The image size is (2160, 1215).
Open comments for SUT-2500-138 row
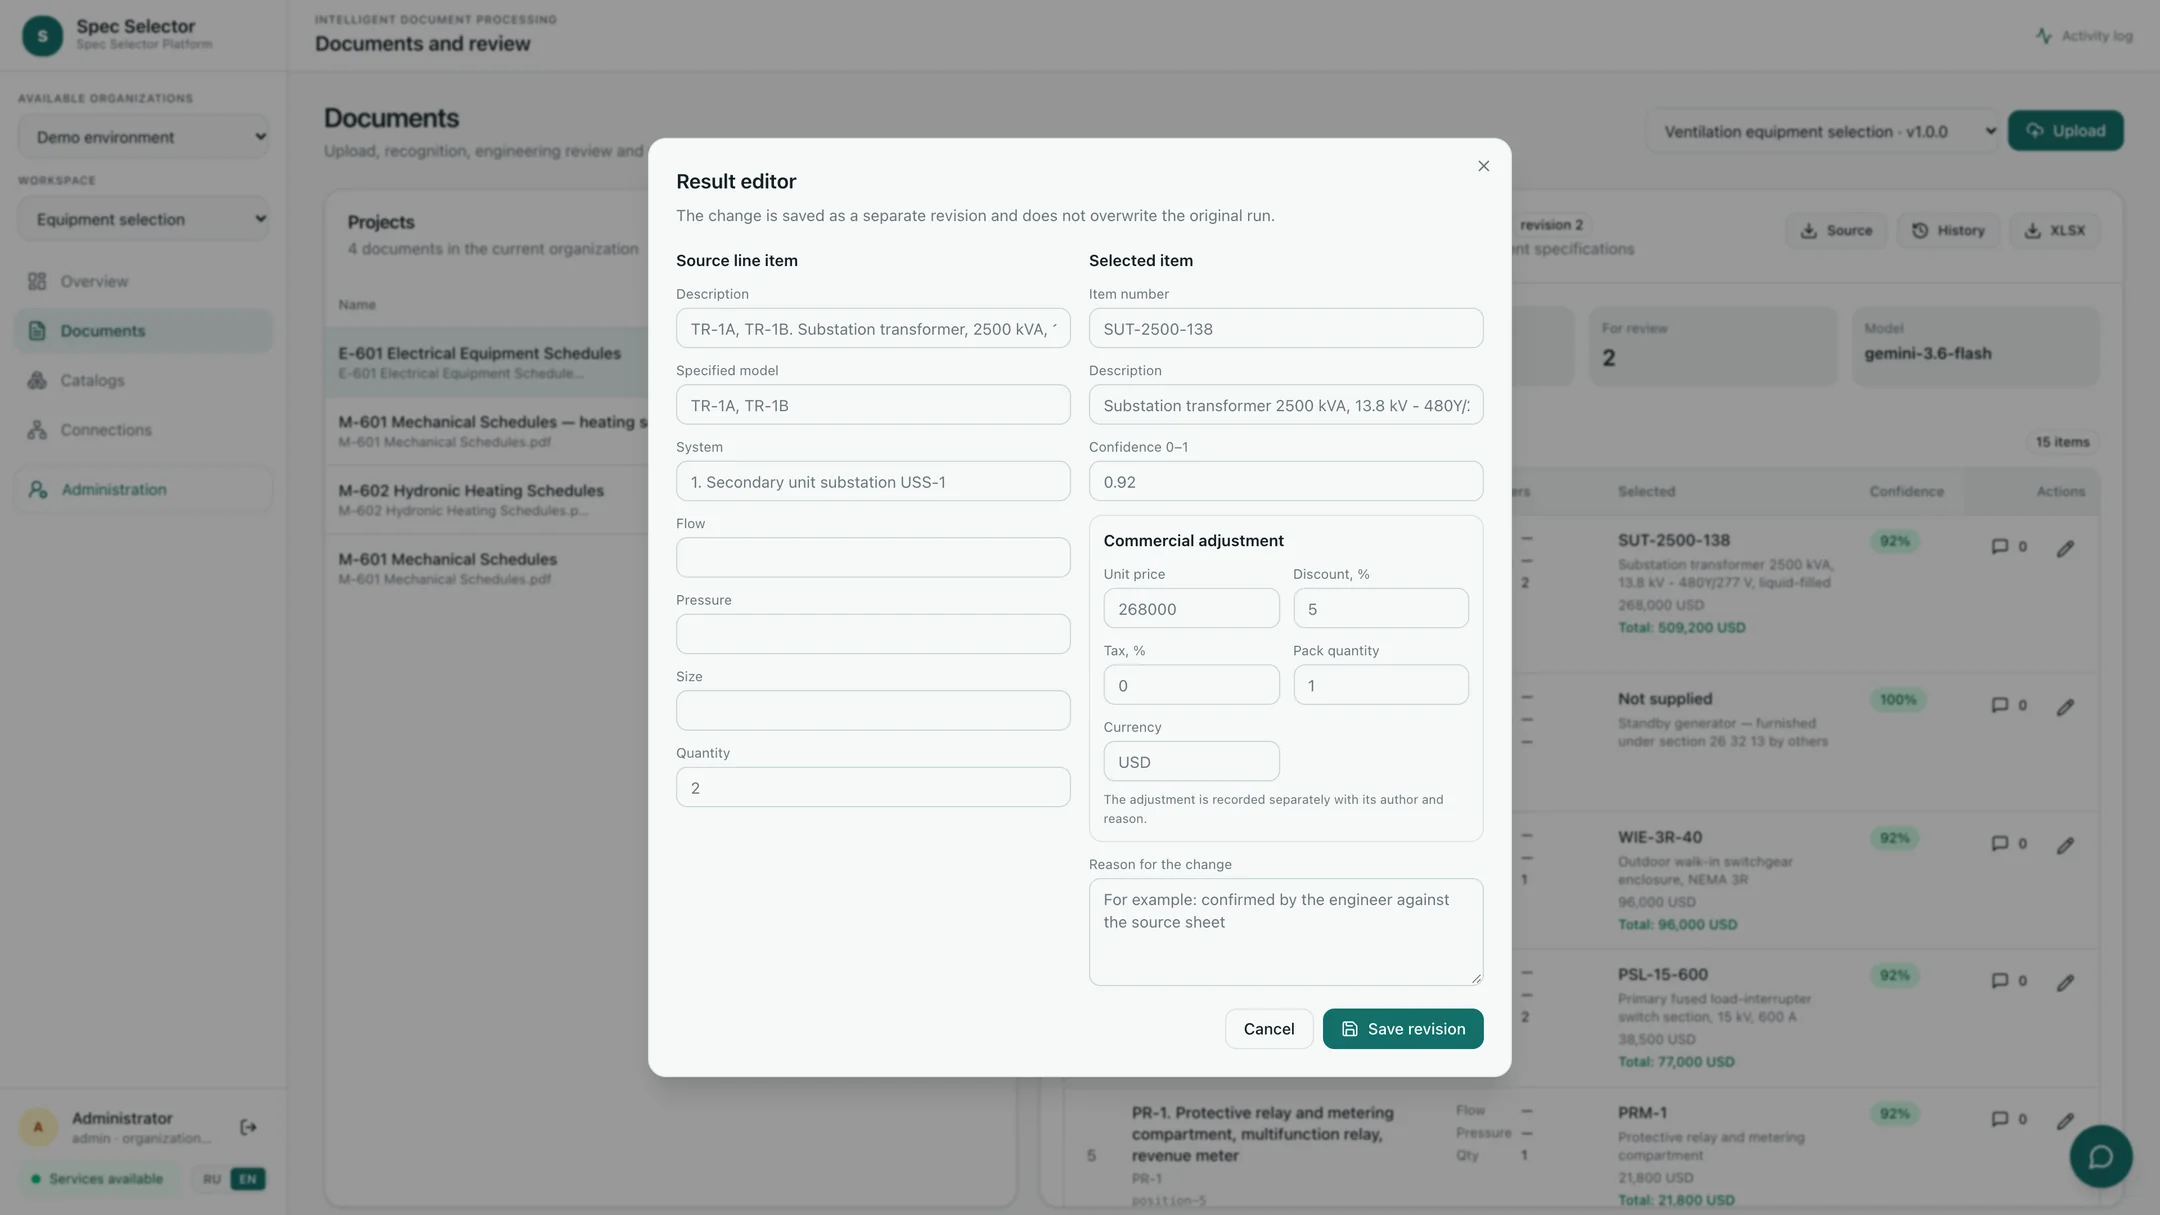[x=2008, y=546]
